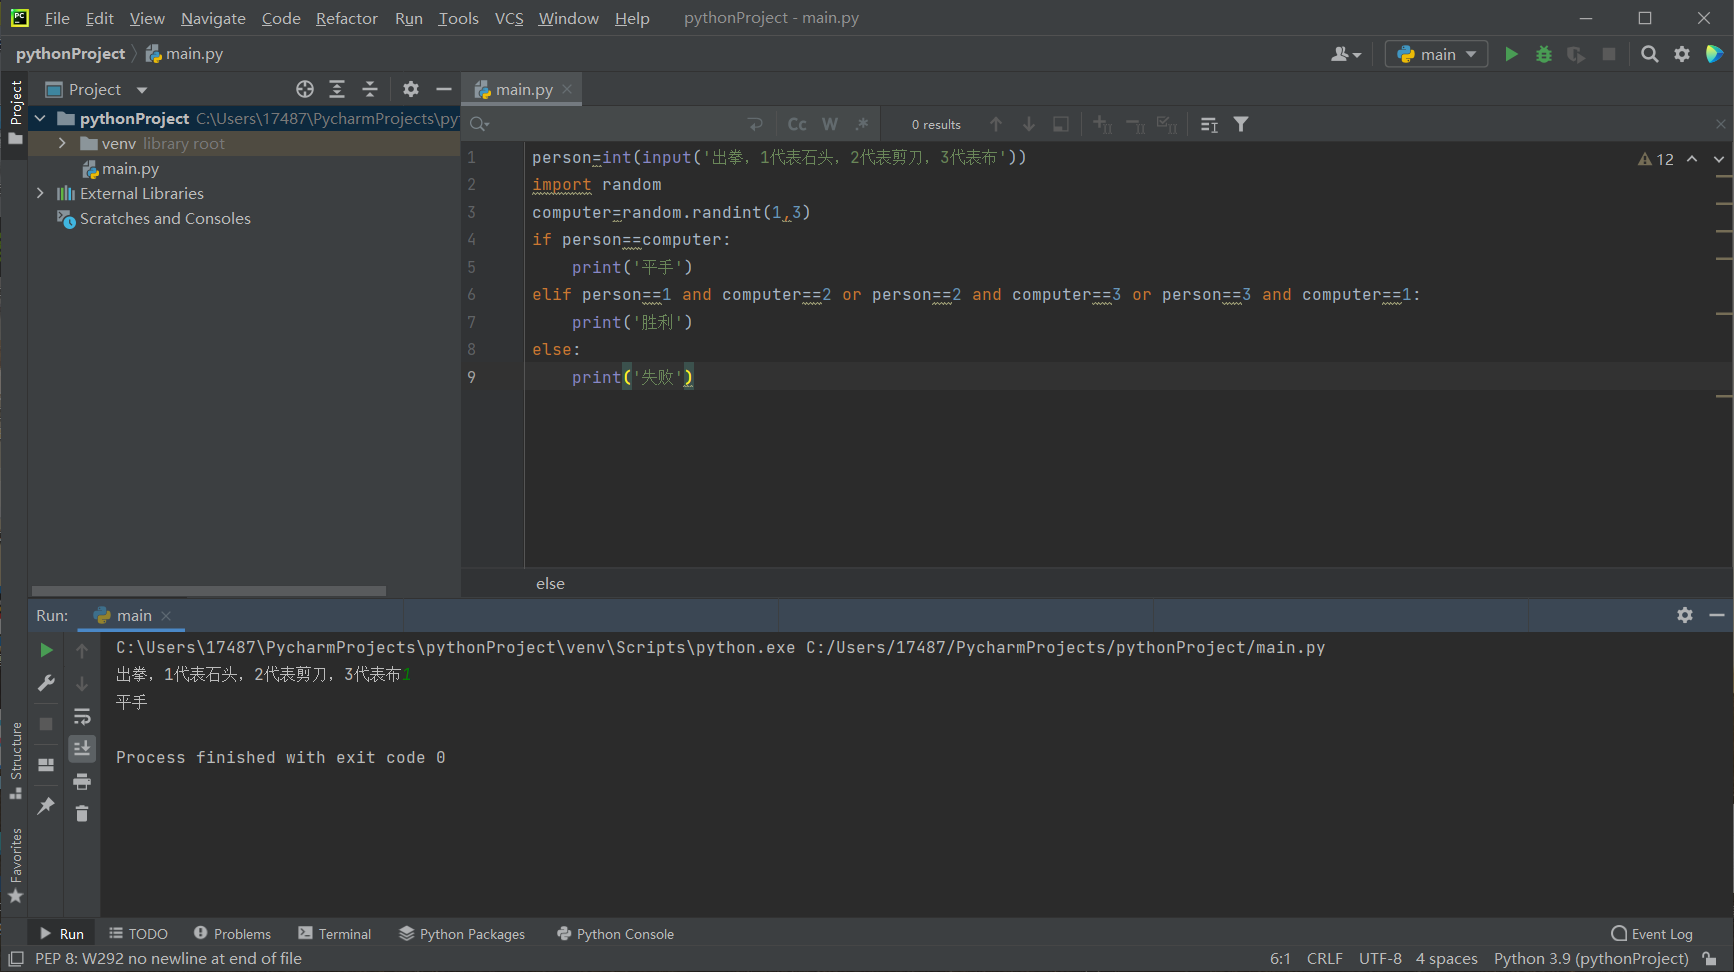Toggle Words (W) option in search bar
Screen dimensions: 1734x972
[x=829, y=124]
